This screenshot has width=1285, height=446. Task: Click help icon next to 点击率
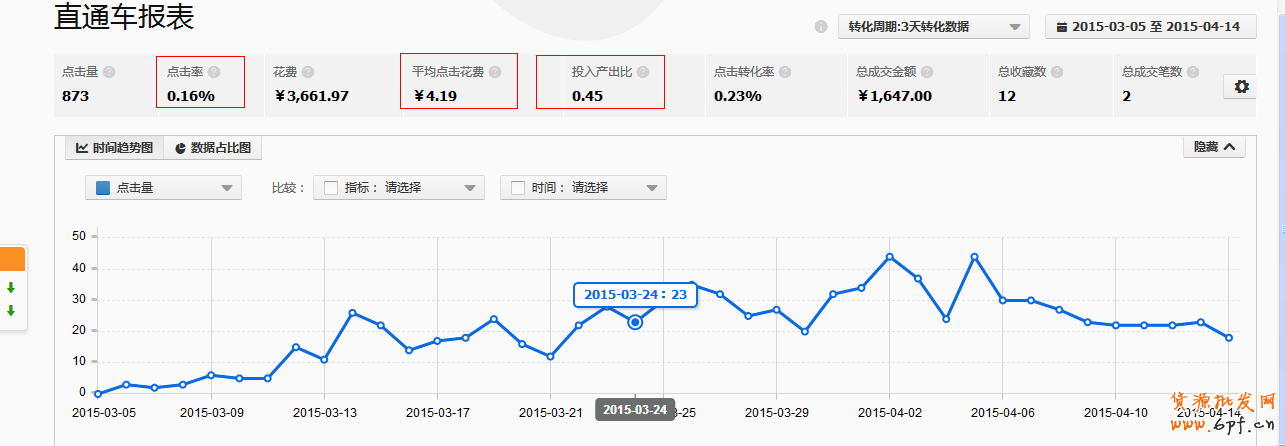pyautogui.click(x=213, y=72)
